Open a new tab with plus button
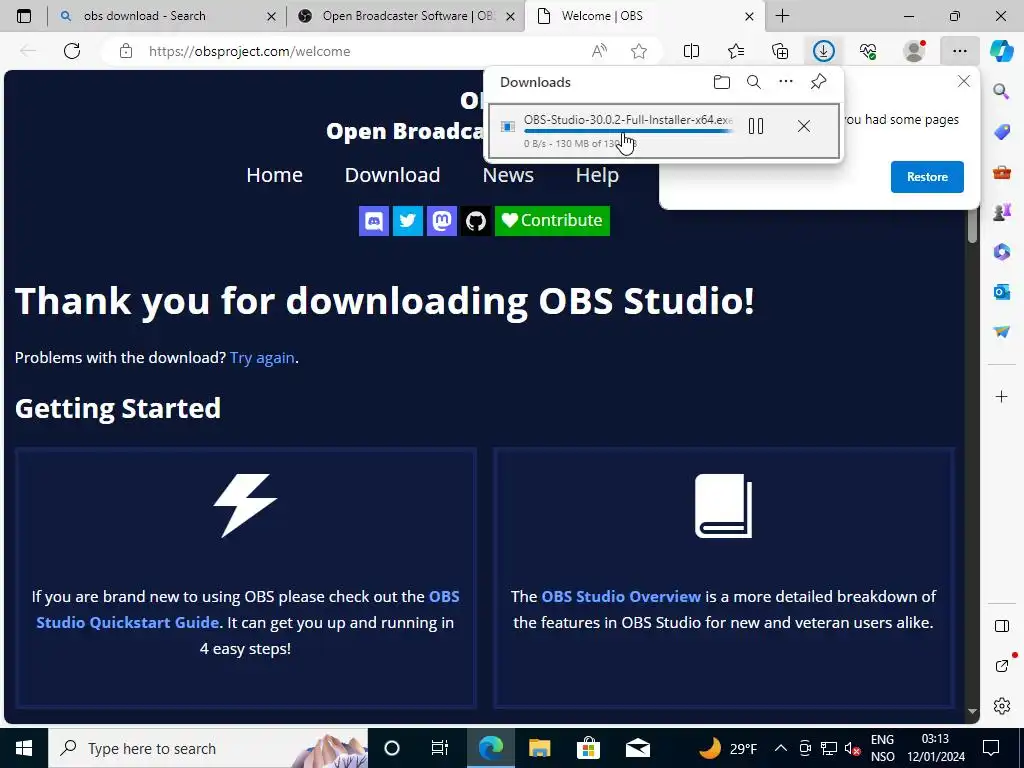The image size is (1024, 768). tap(782, 16)
